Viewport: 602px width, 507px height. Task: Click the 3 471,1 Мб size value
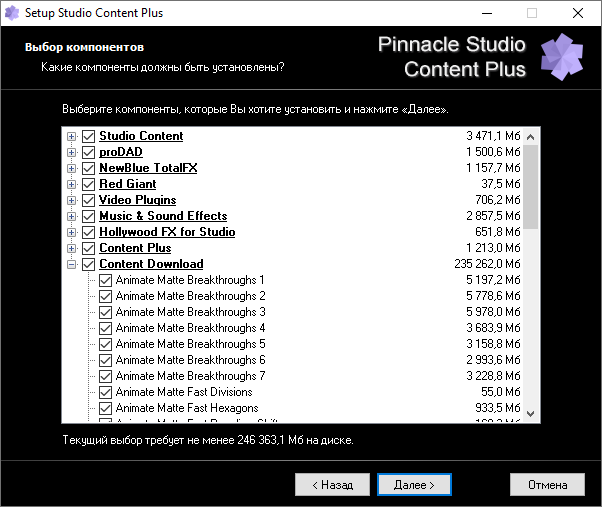(493, 136)
